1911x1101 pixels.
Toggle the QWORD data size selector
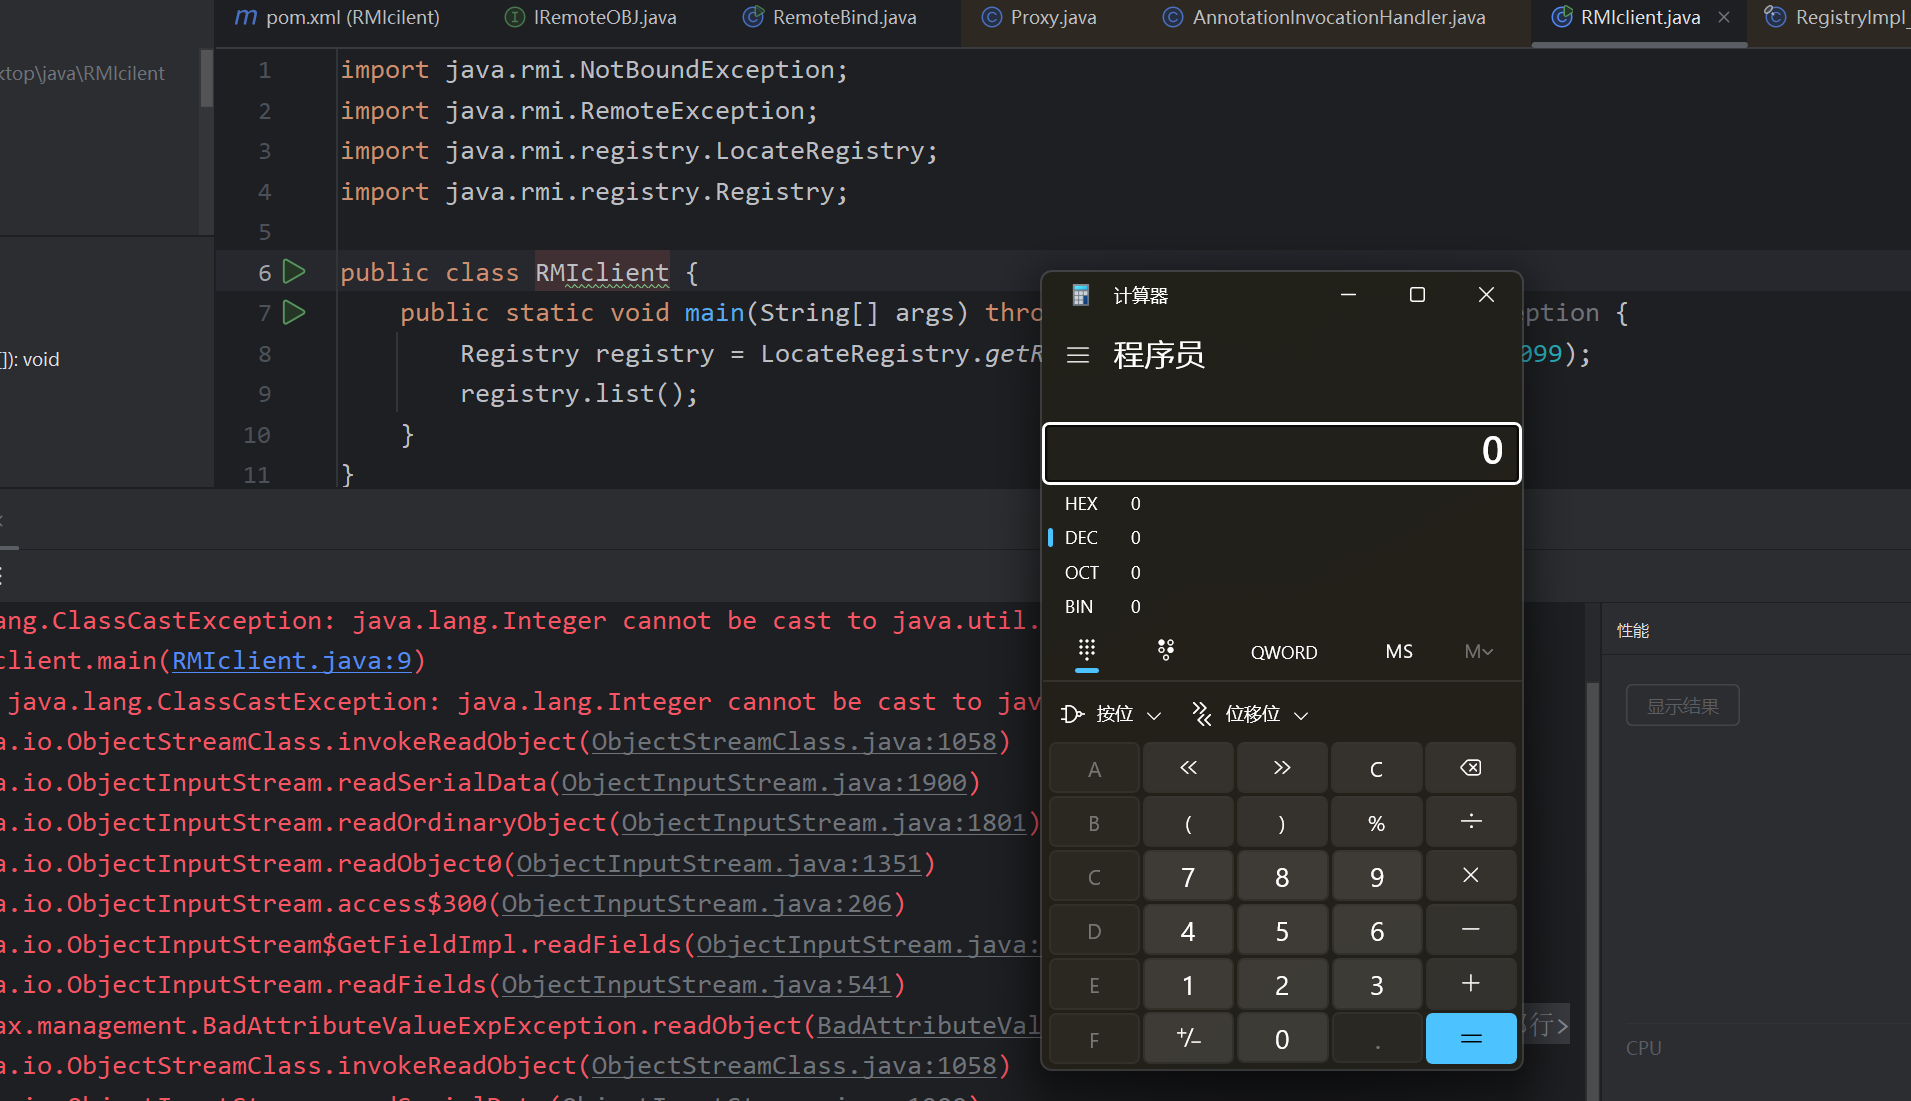click(1283, 652)
